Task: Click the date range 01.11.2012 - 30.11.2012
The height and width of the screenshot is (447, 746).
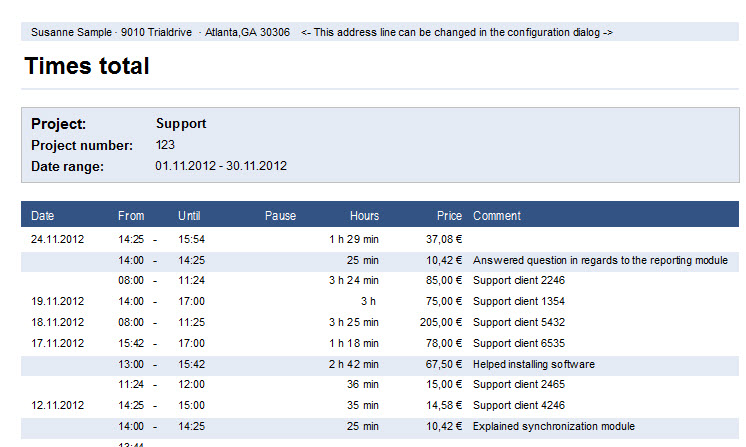Action: (221, 166)
